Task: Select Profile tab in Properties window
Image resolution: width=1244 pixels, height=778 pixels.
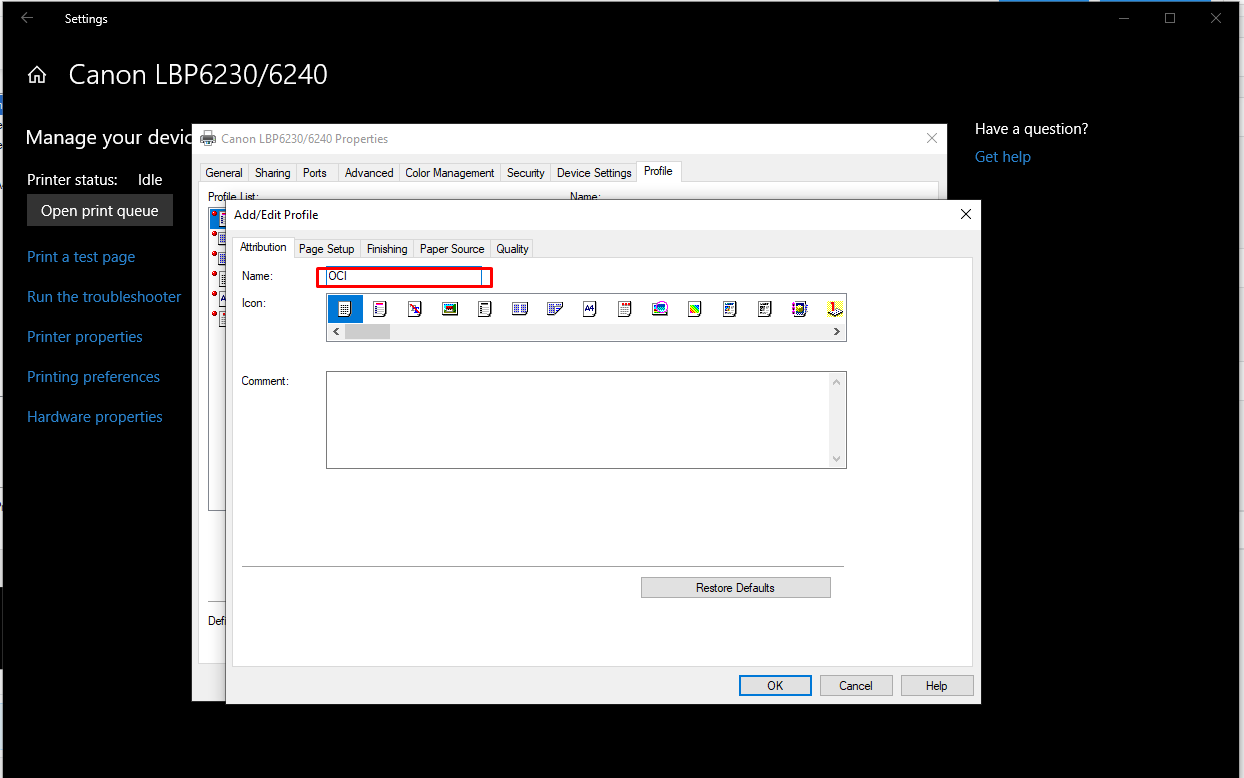Action: pyautogui.click(x=658, y=171)
